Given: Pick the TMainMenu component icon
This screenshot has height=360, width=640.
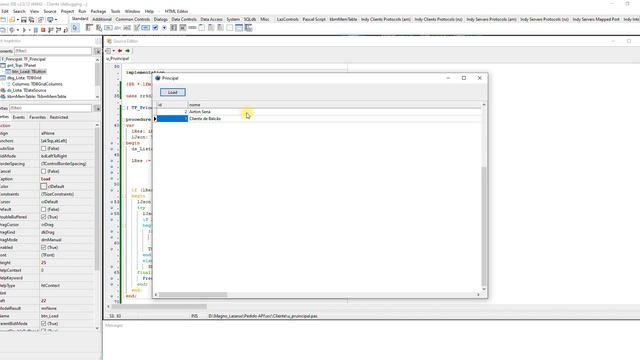Looking at the screenshot, I should click(x=89, y=28).
